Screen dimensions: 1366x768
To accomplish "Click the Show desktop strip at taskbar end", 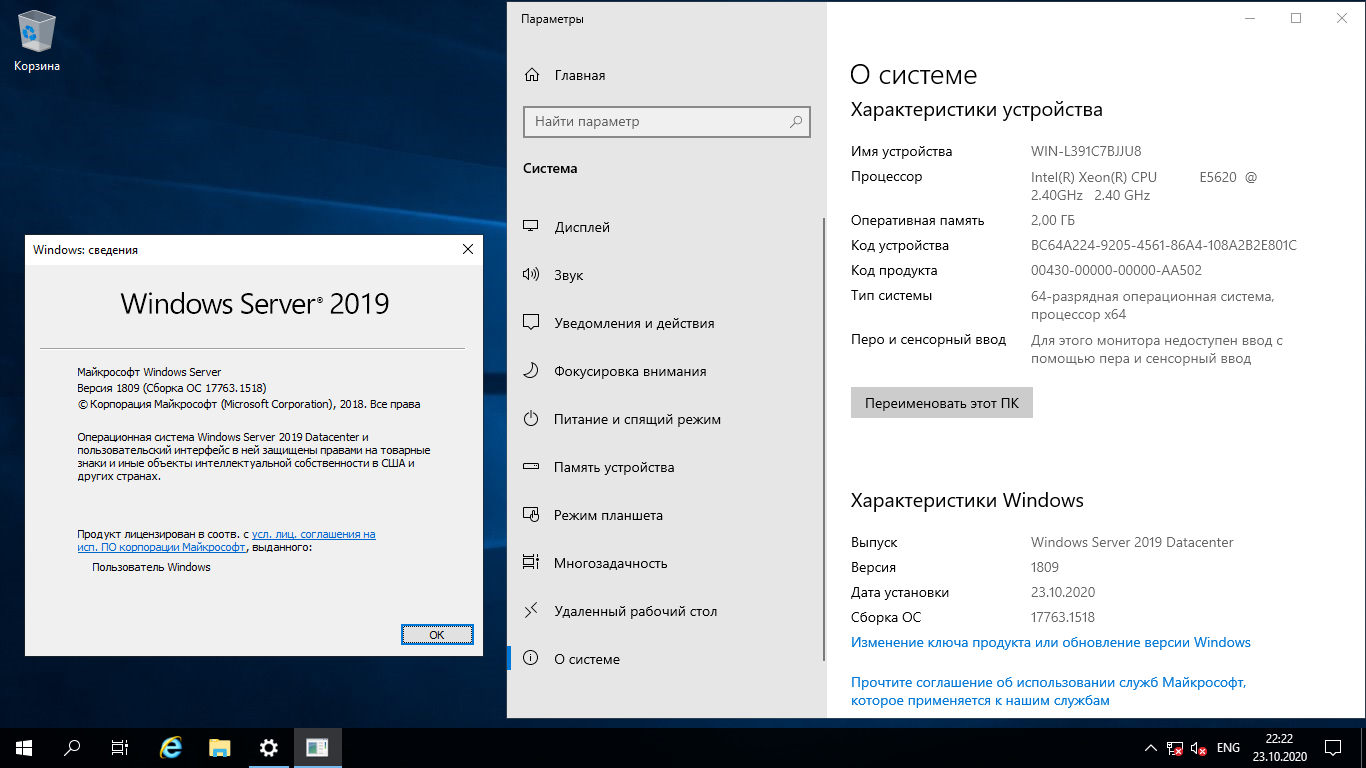I will click(x=1363, y=748).
